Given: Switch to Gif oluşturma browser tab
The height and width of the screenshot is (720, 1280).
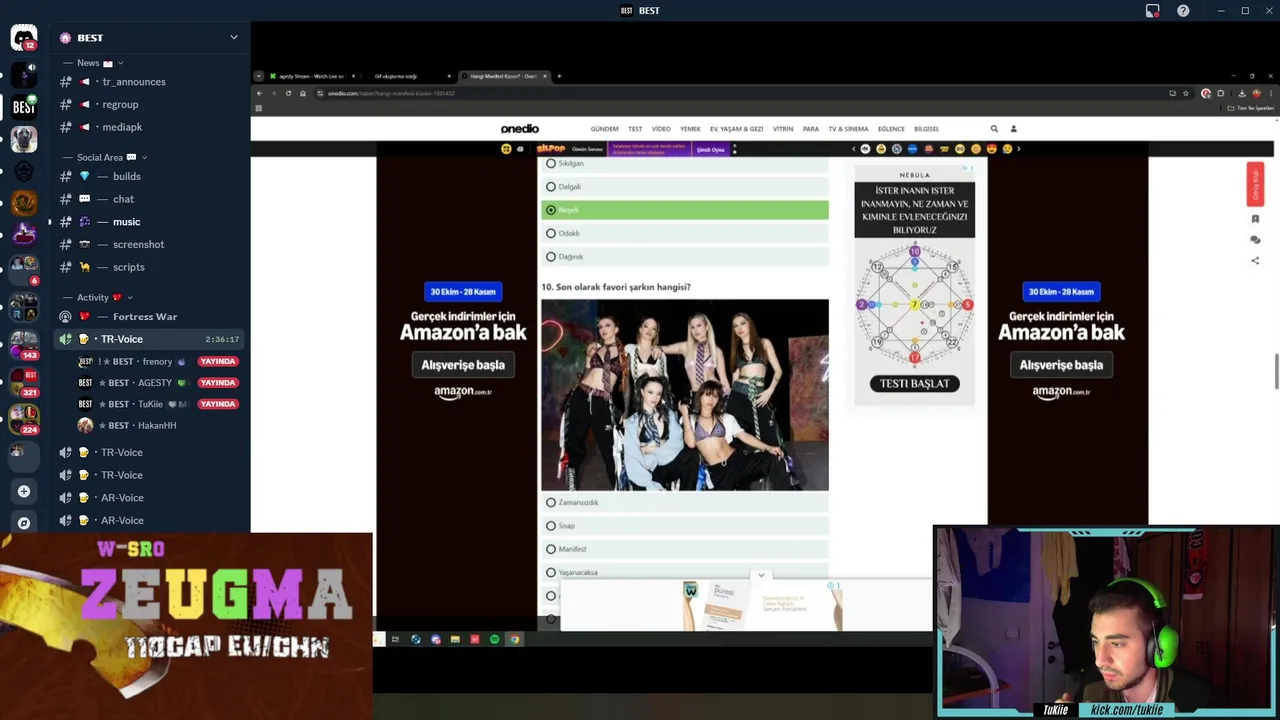Looking at the screenshot, I should pyautogui.click(x=408, y=76).
